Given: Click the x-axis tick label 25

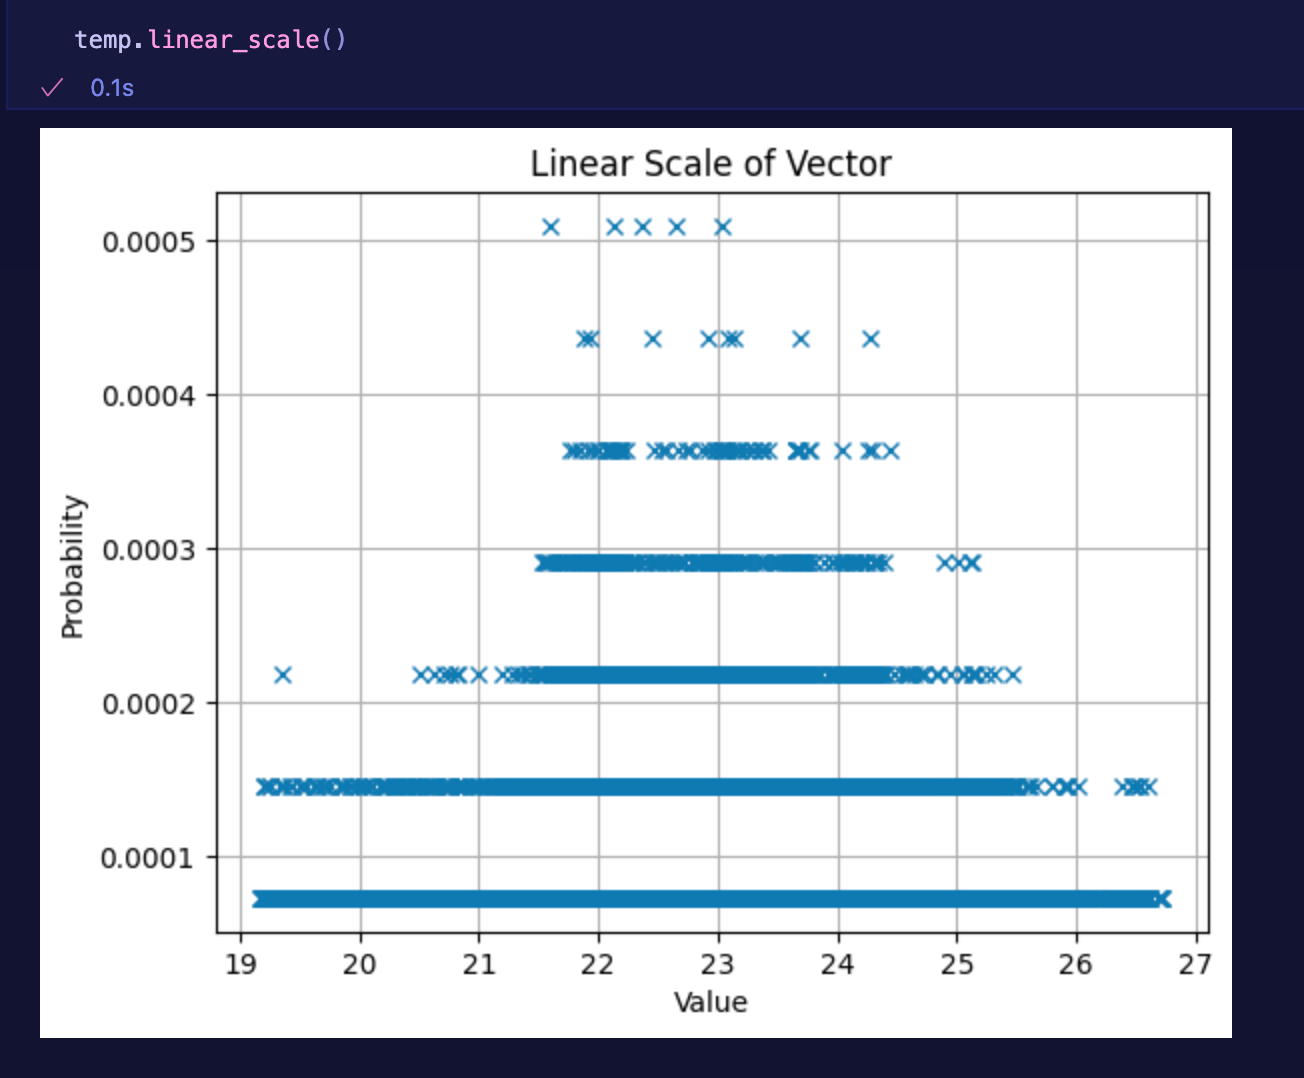Looking at the screenshot, I should tap(957, 964).
